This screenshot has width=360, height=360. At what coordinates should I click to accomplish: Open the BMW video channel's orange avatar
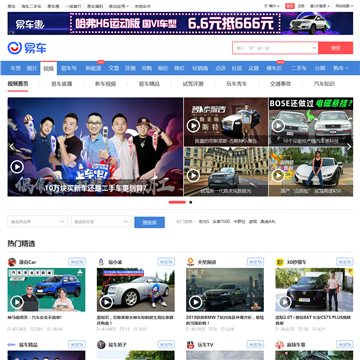tap(190, 262)
